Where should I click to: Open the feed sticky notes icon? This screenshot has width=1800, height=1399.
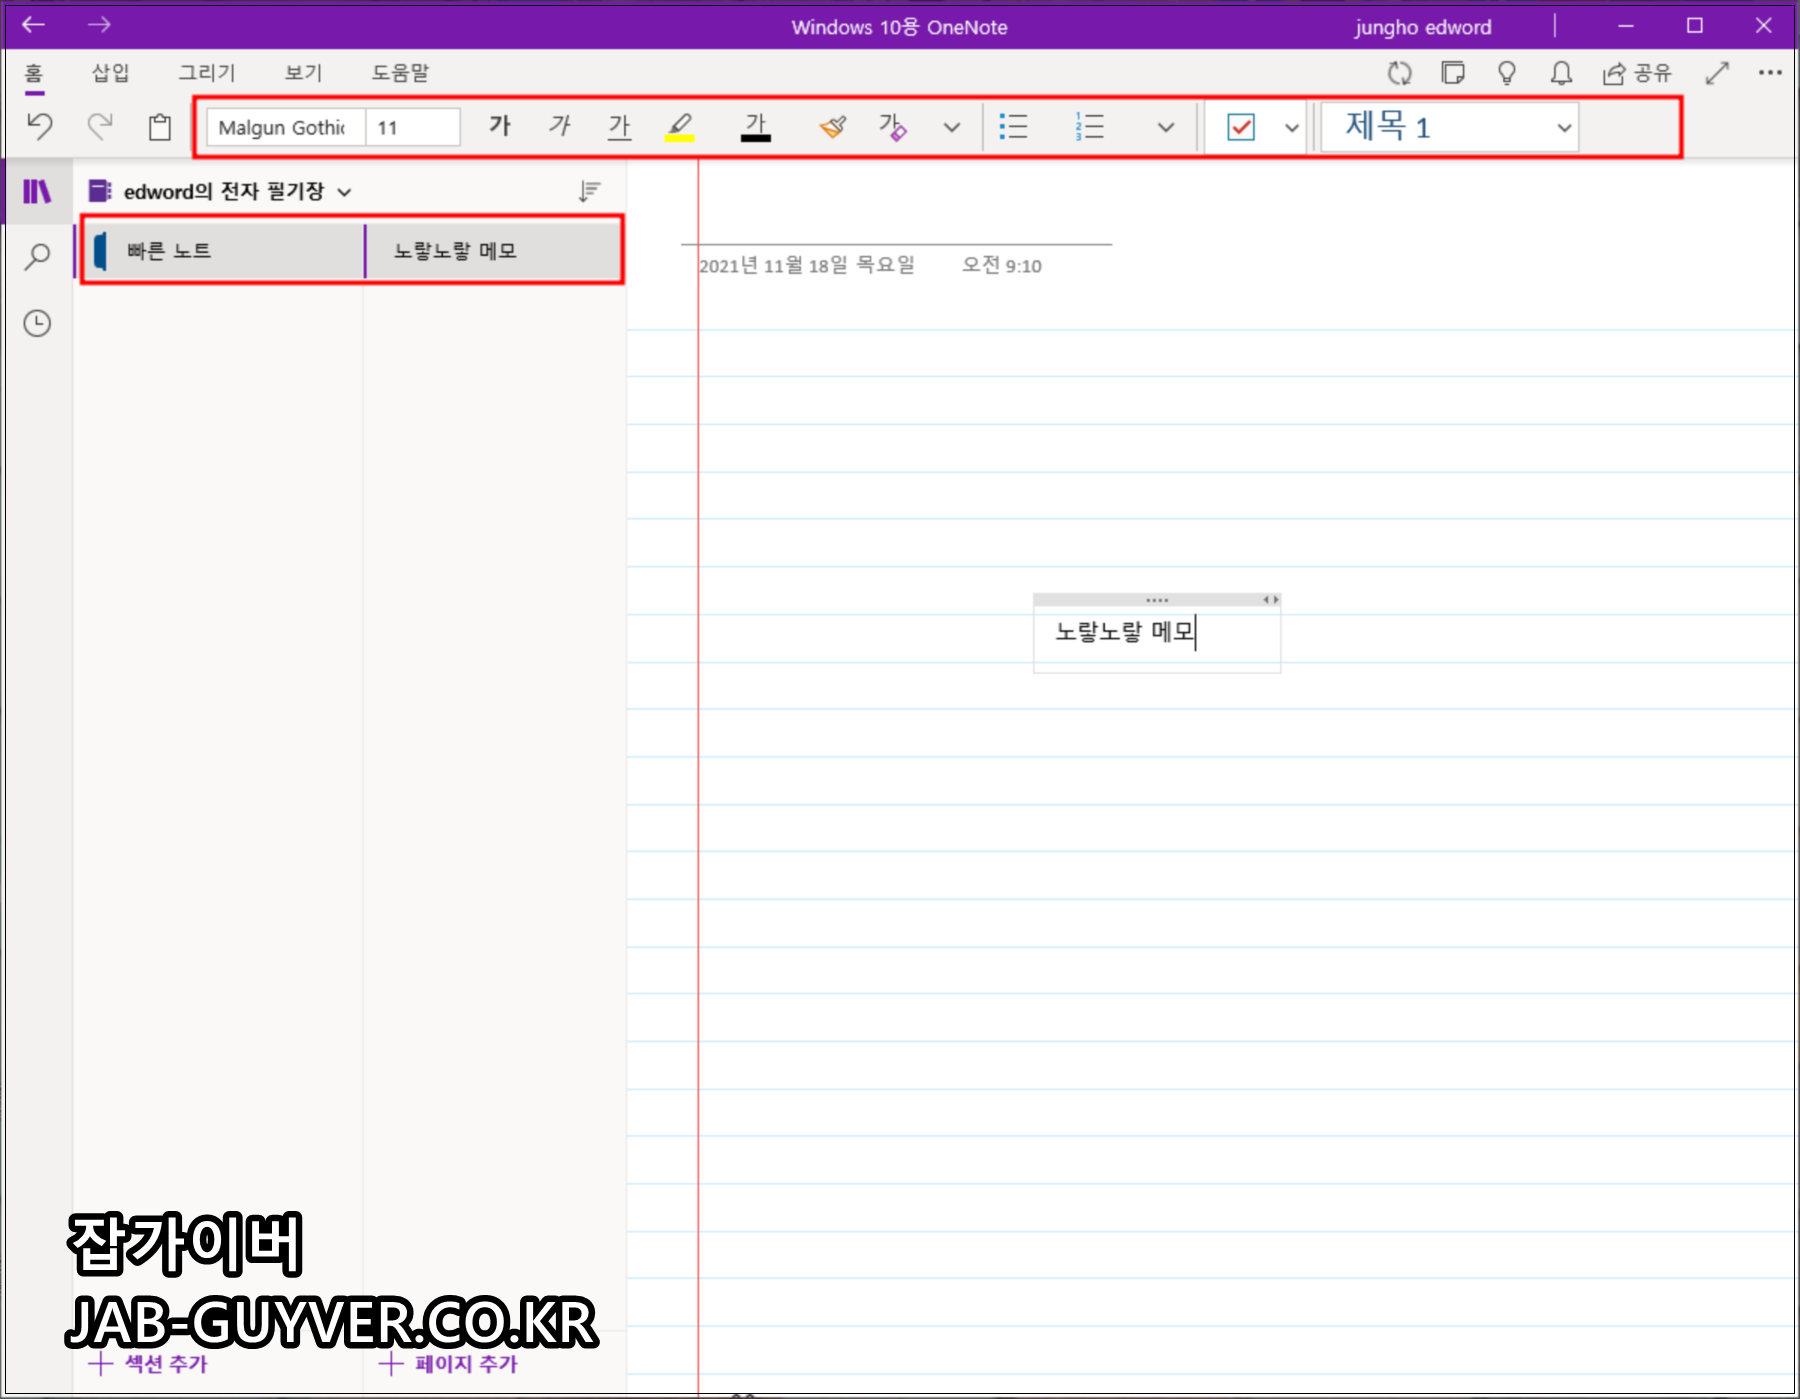pos(1453,73)
